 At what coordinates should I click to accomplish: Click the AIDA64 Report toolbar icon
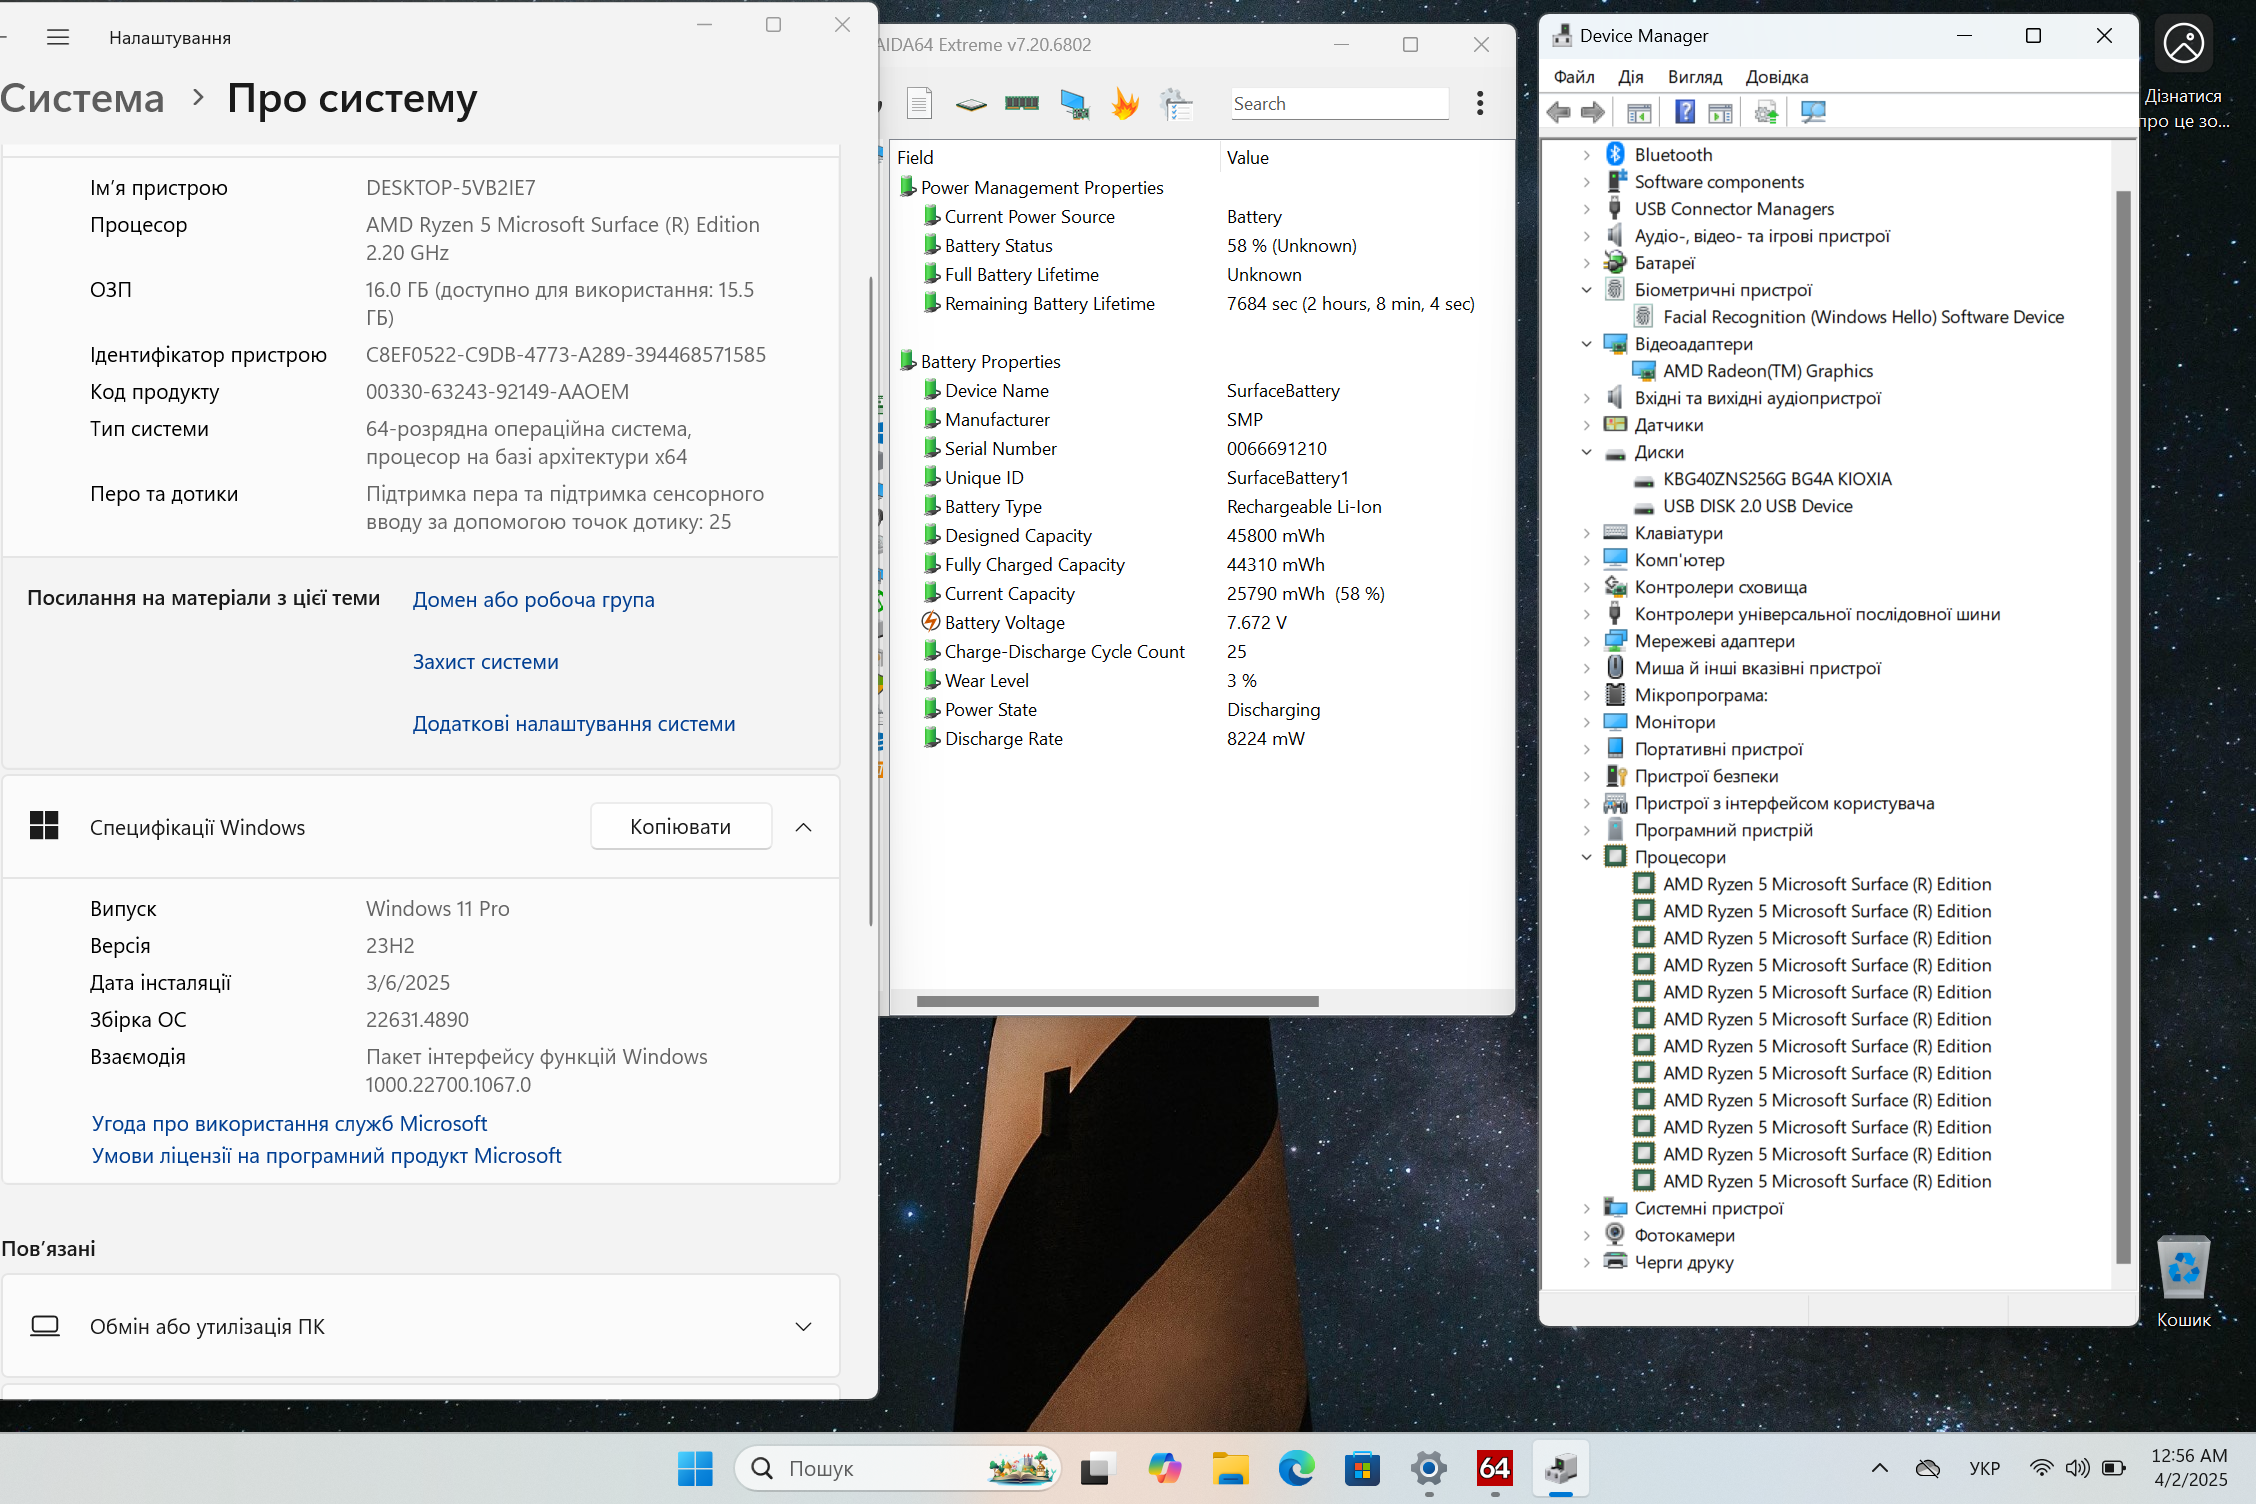[x=919, y=103]
